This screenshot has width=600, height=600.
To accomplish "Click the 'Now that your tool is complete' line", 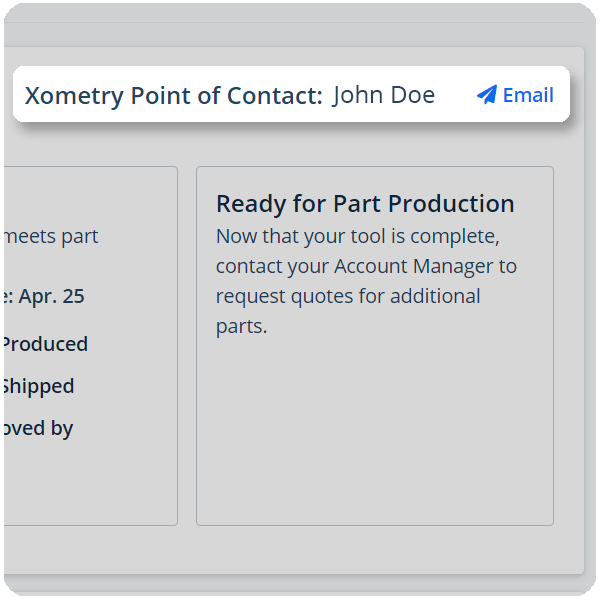I will (357, 238).
